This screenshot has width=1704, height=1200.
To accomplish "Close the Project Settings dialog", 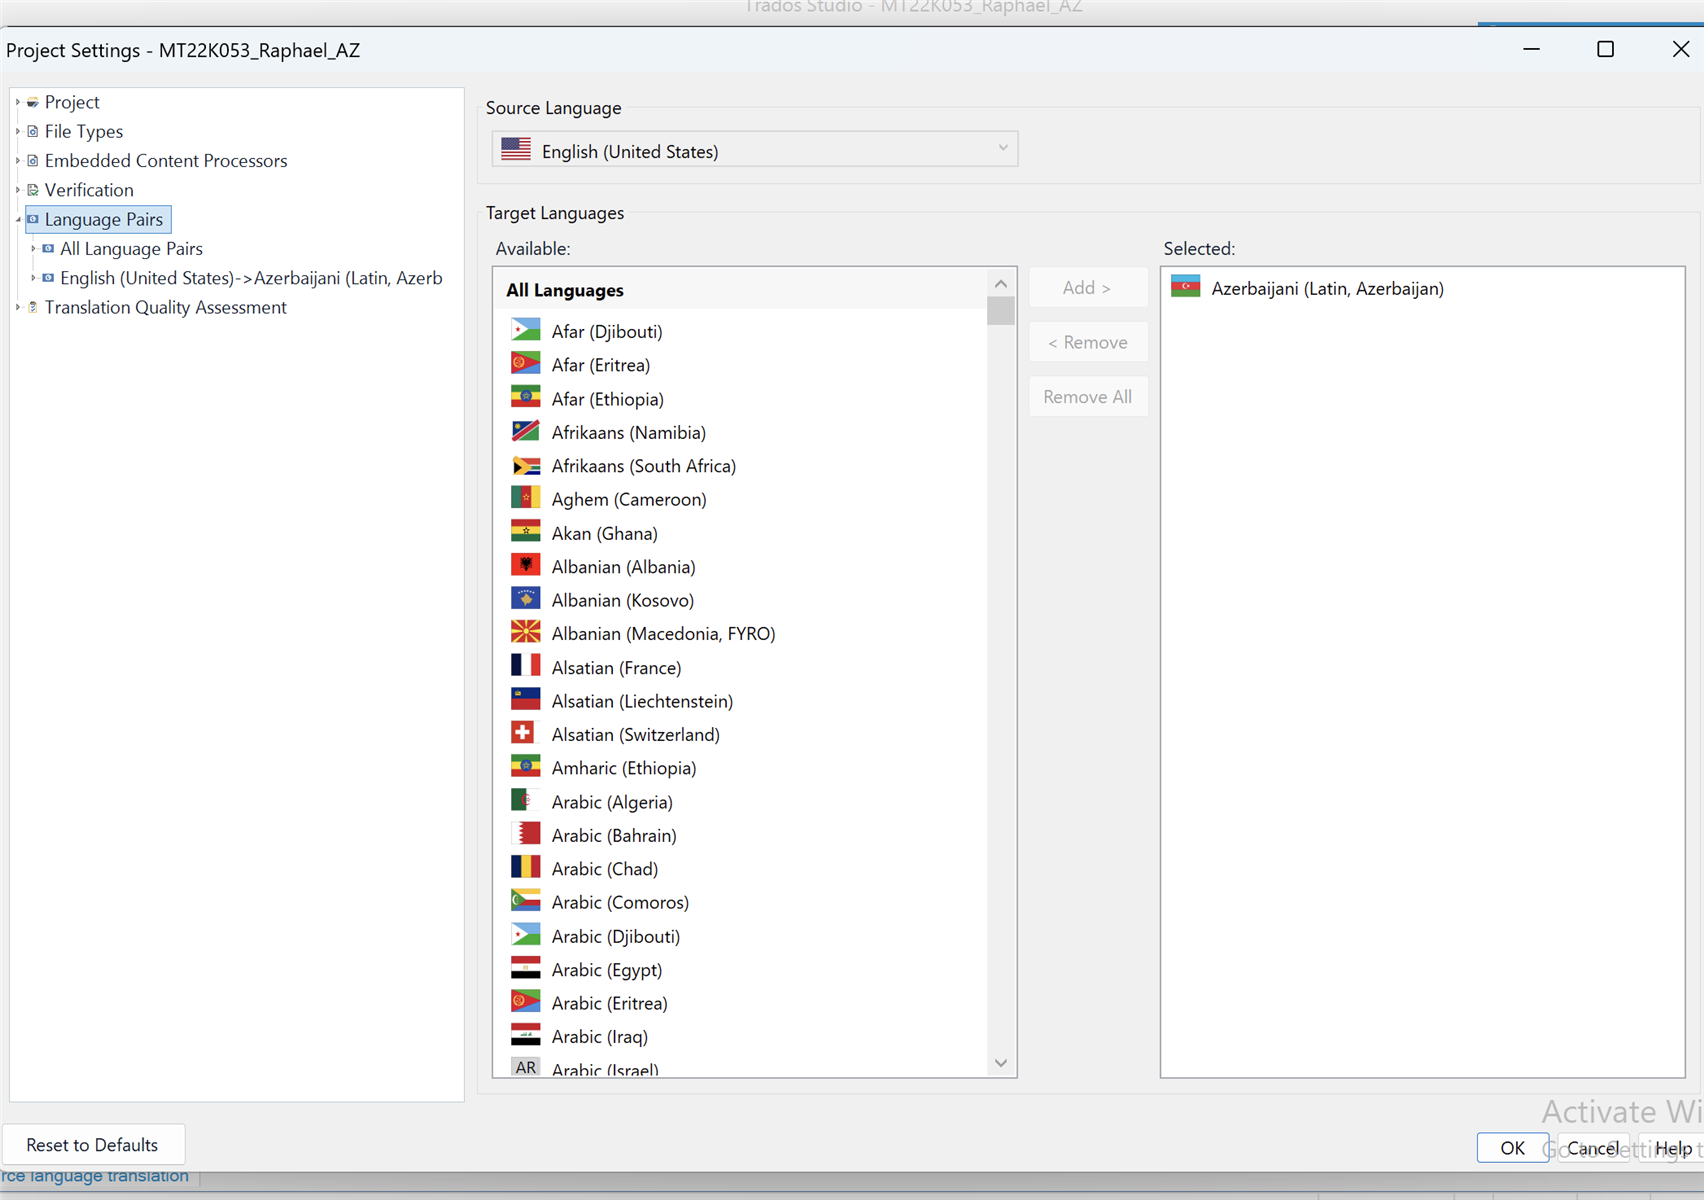I will [1681, 49].
